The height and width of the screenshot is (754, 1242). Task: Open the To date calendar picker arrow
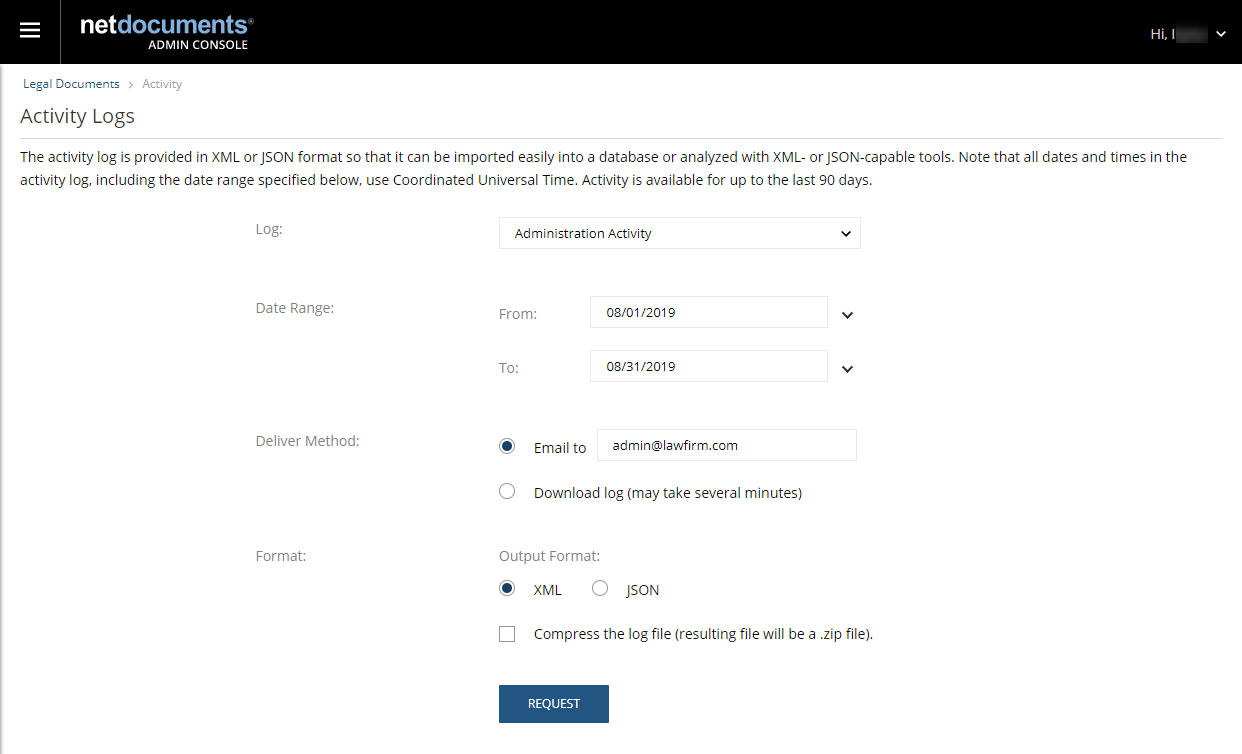(x=847, y=369)
